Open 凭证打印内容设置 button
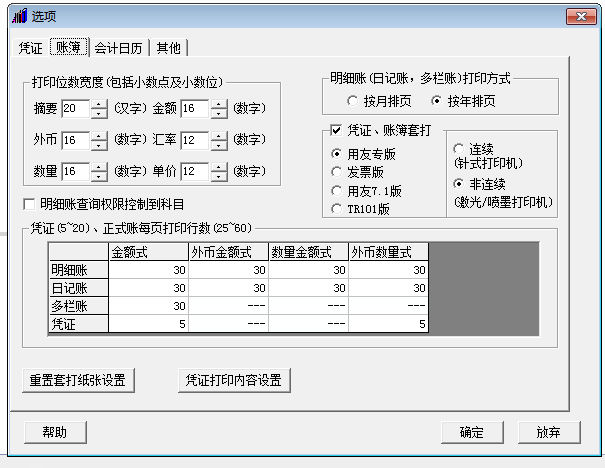 [234, 380]
